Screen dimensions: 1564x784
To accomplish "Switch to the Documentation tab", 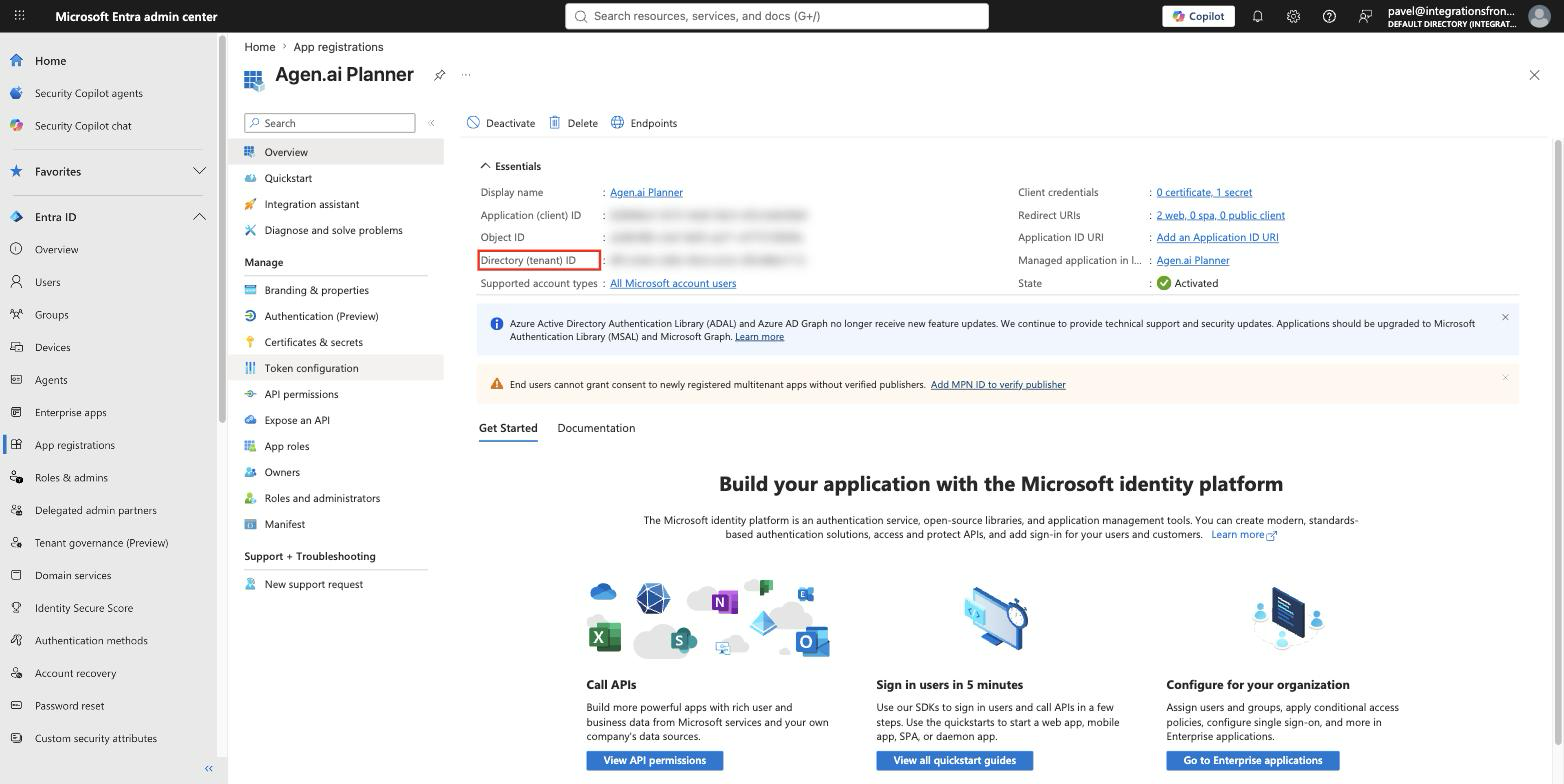I will (596, 428).
